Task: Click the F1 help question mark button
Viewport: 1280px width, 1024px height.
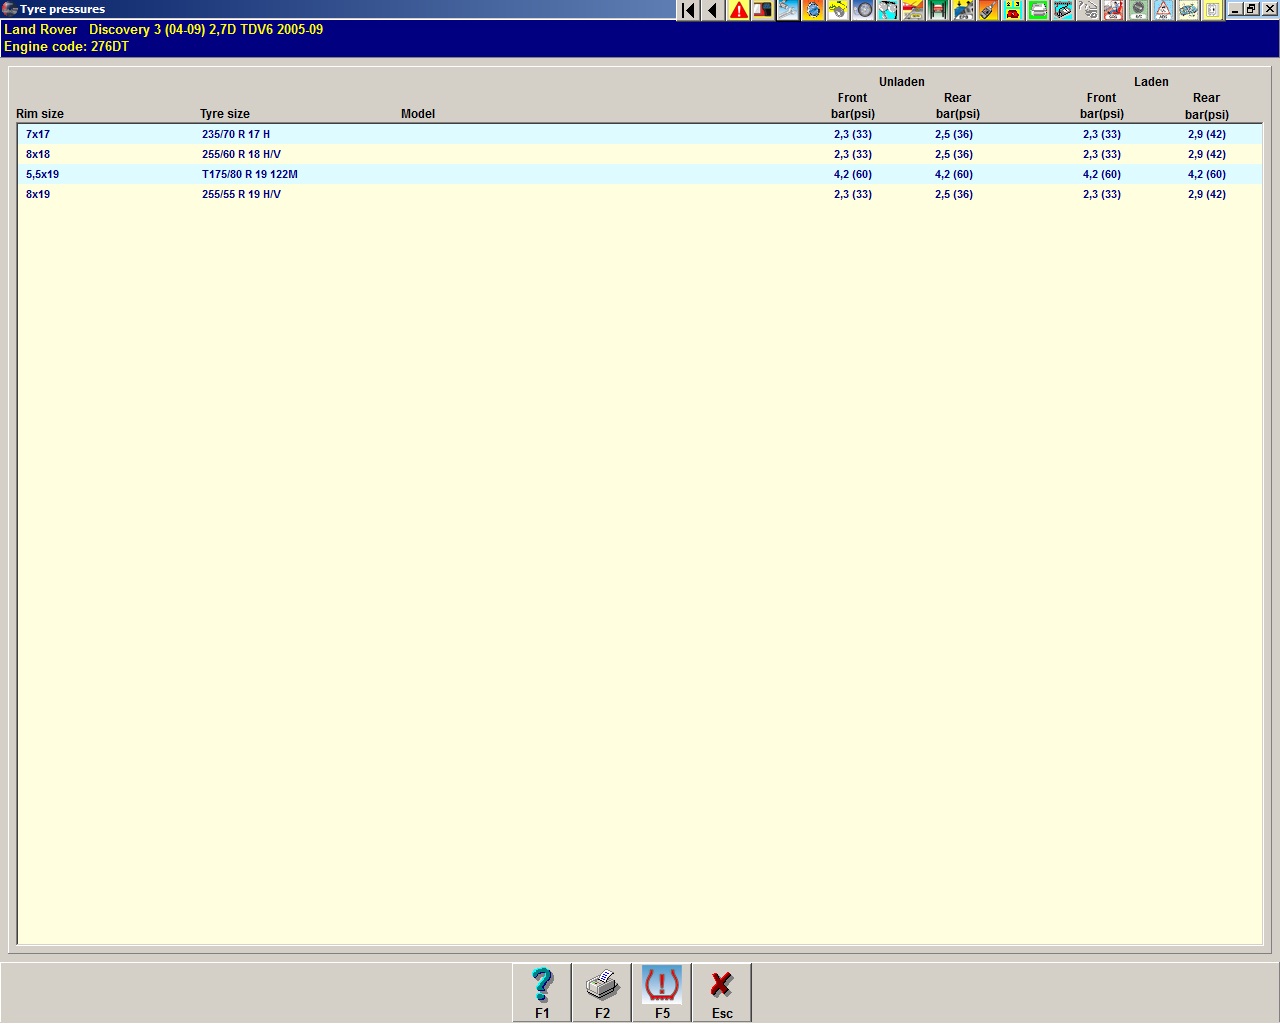Action: click(x=542, y=992)
